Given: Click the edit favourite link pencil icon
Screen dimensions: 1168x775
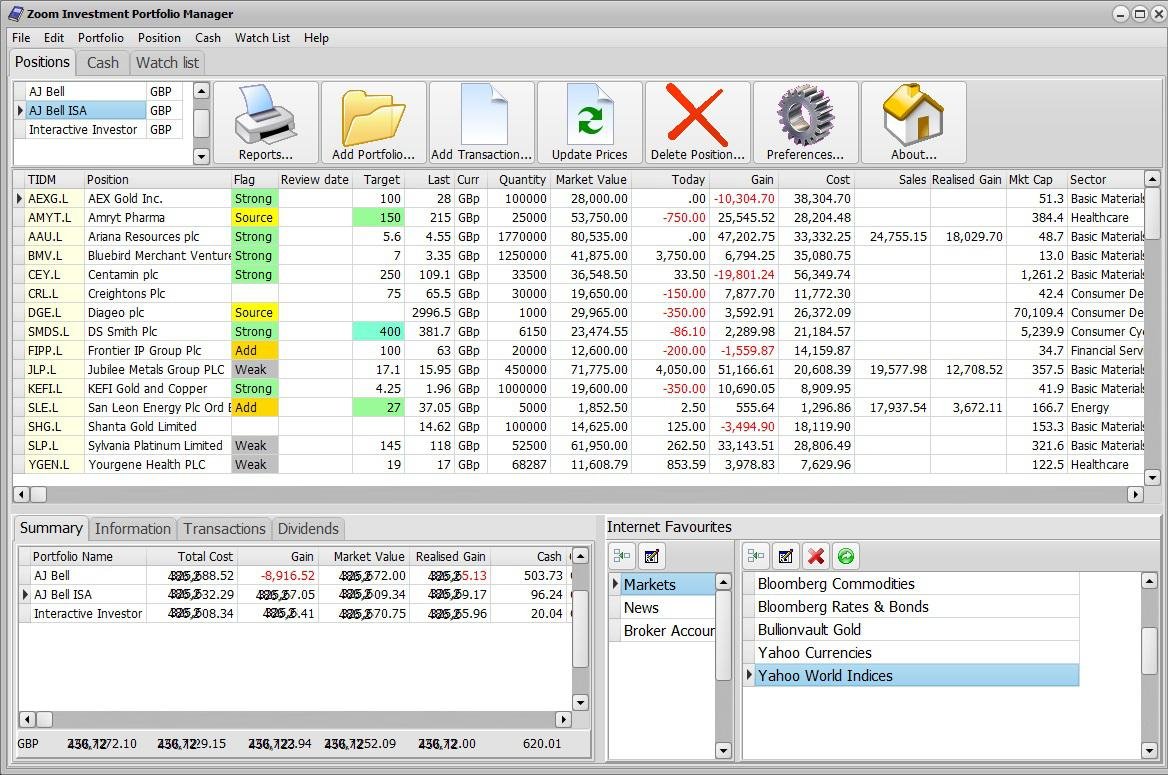Looking at the screenshot, I should point(785,556).
